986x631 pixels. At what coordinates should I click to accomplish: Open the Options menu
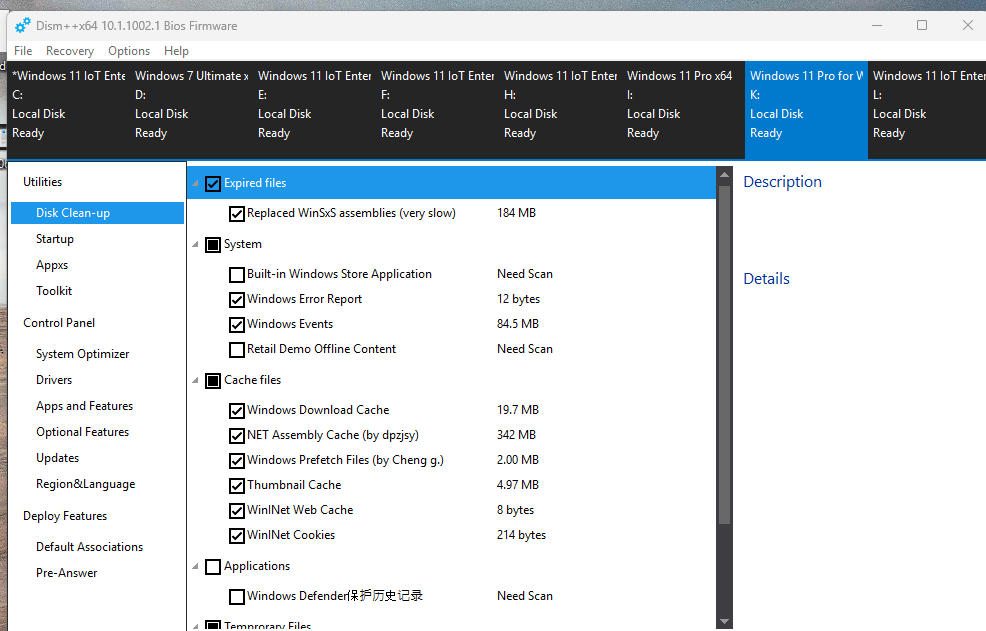pos(129,51)
